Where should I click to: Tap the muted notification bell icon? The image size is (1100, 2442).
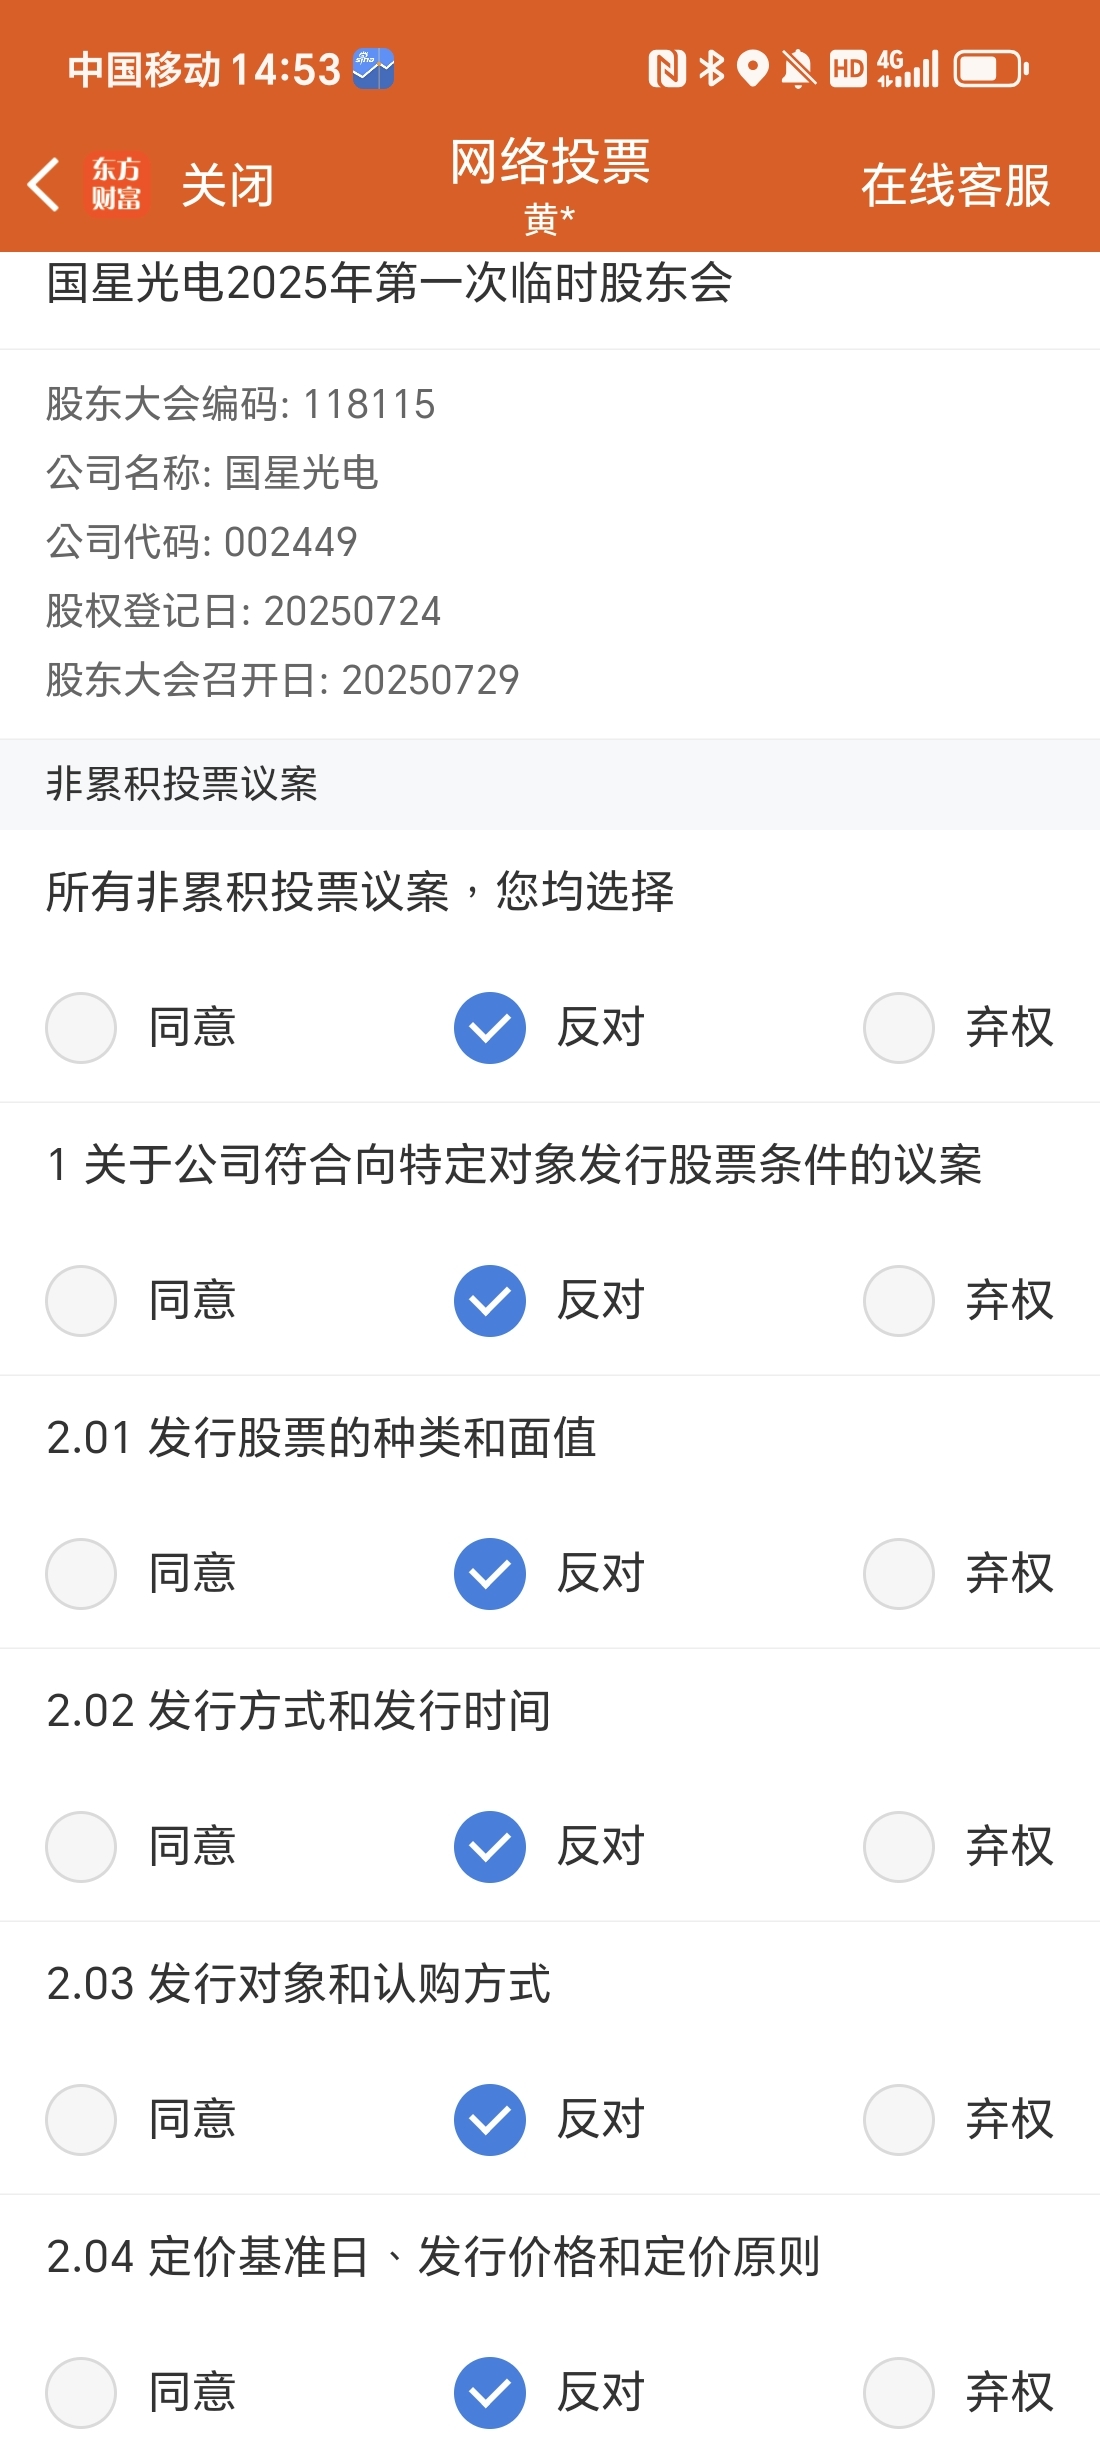tap(798, 69)
